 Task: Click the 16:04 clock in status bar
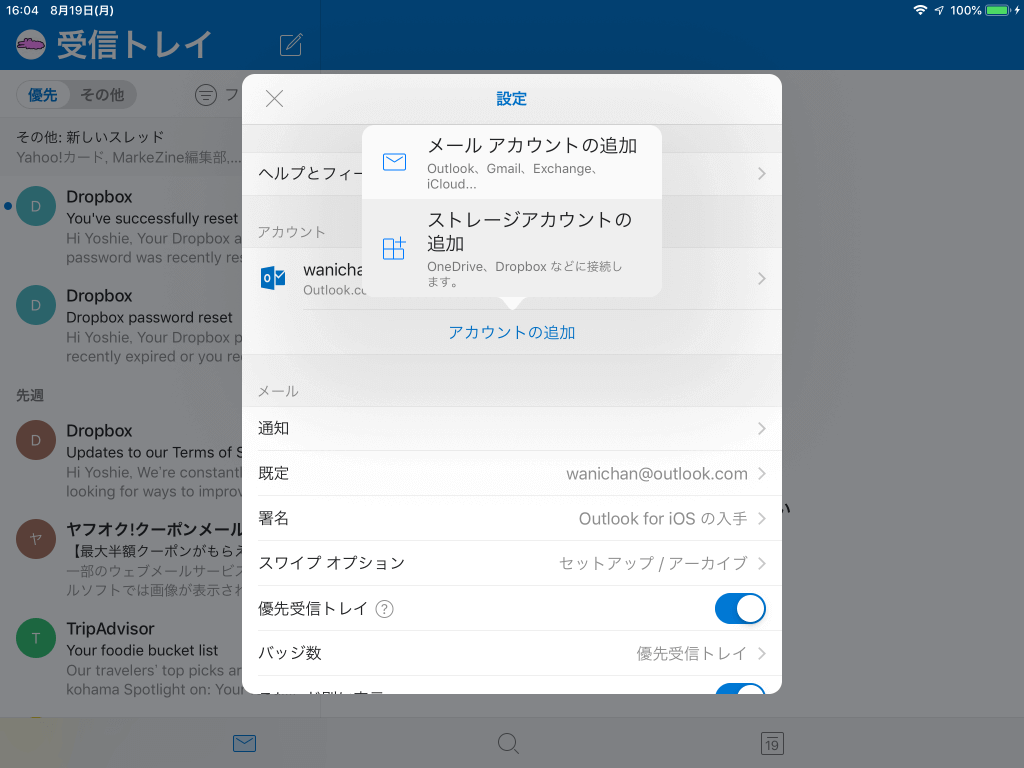tap(22, 10)
